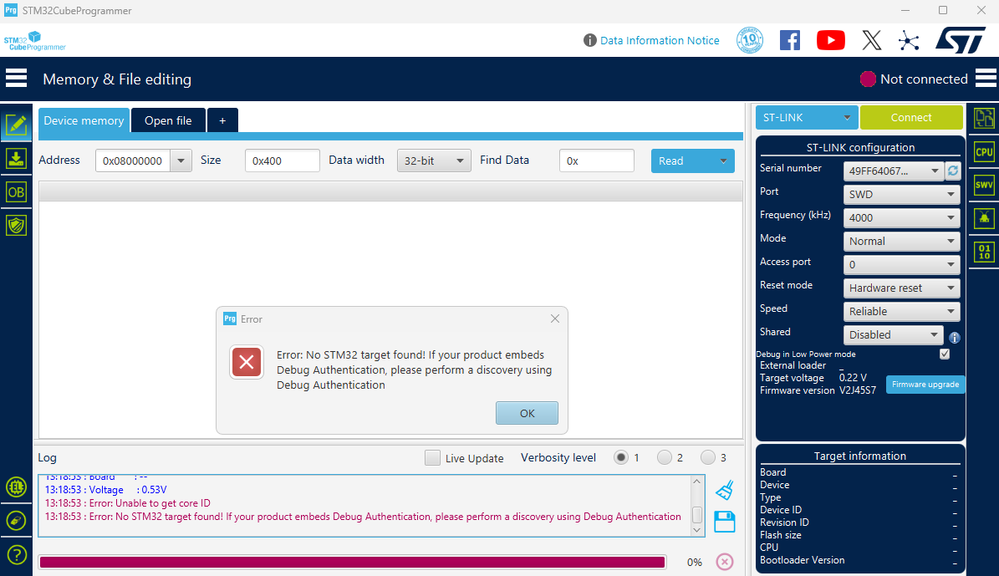Image resolution: width=999 pixels, height=576 pixels.
Task: Click the ST logo
Action: pos(960,40)
